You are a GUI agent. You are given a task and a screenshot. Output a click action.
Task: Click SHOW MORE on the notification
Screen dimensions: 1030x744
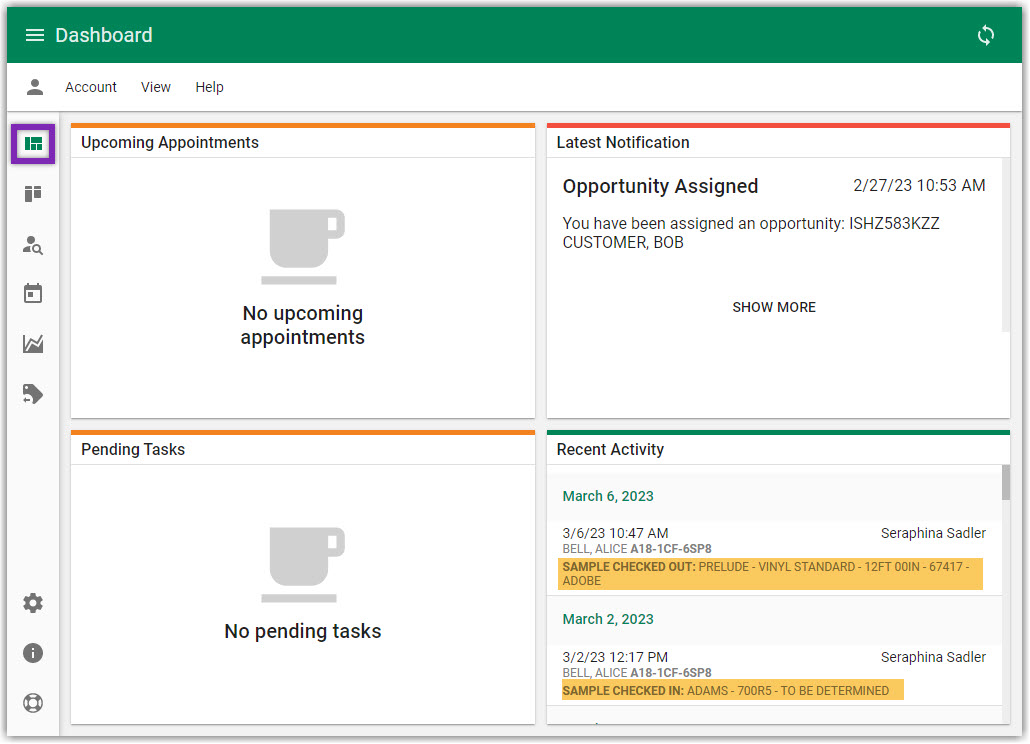(x=774, y=307)
